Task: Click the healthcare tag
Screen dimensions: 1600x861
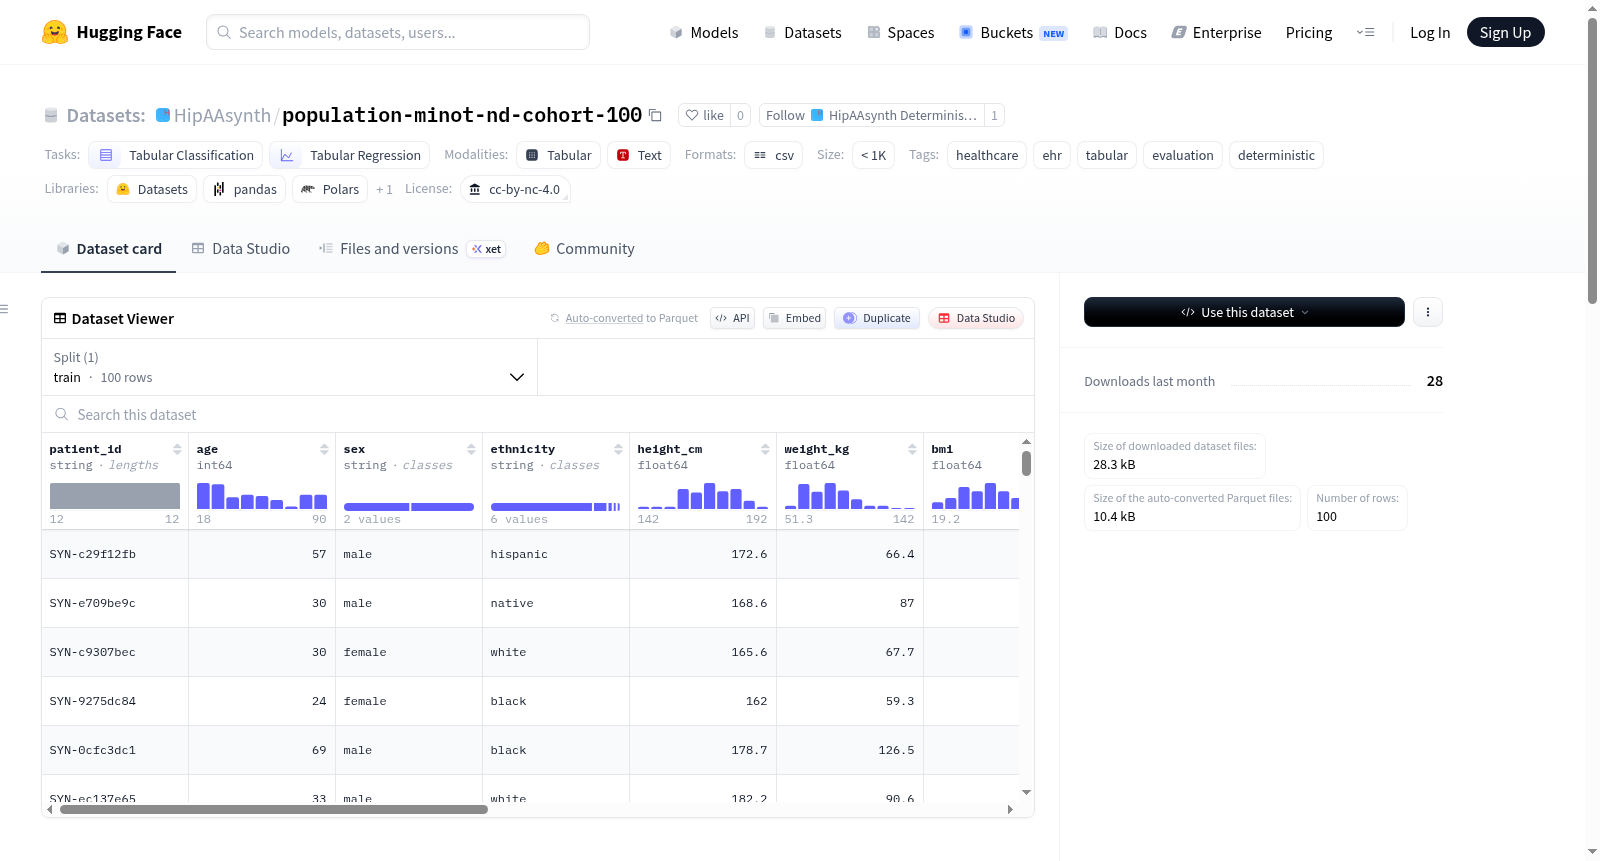Action: click(x=987, y=155)
